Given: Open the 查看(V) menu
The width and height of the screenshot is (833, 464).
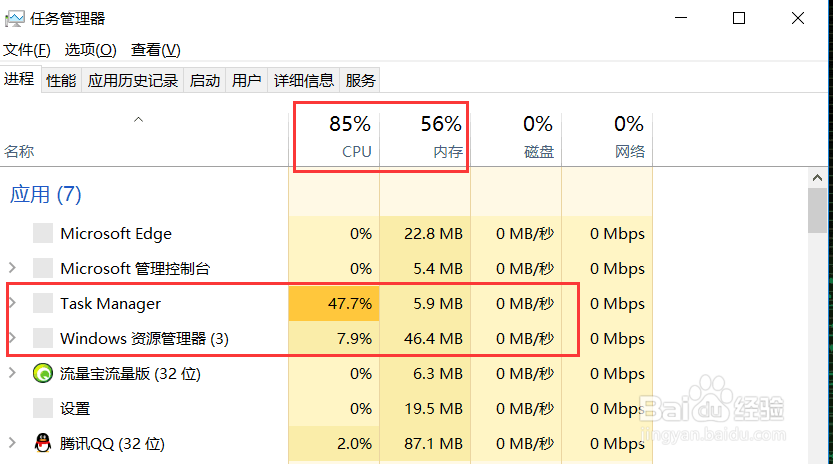Looking at the screenshot, I should click(x=155, y=50).
